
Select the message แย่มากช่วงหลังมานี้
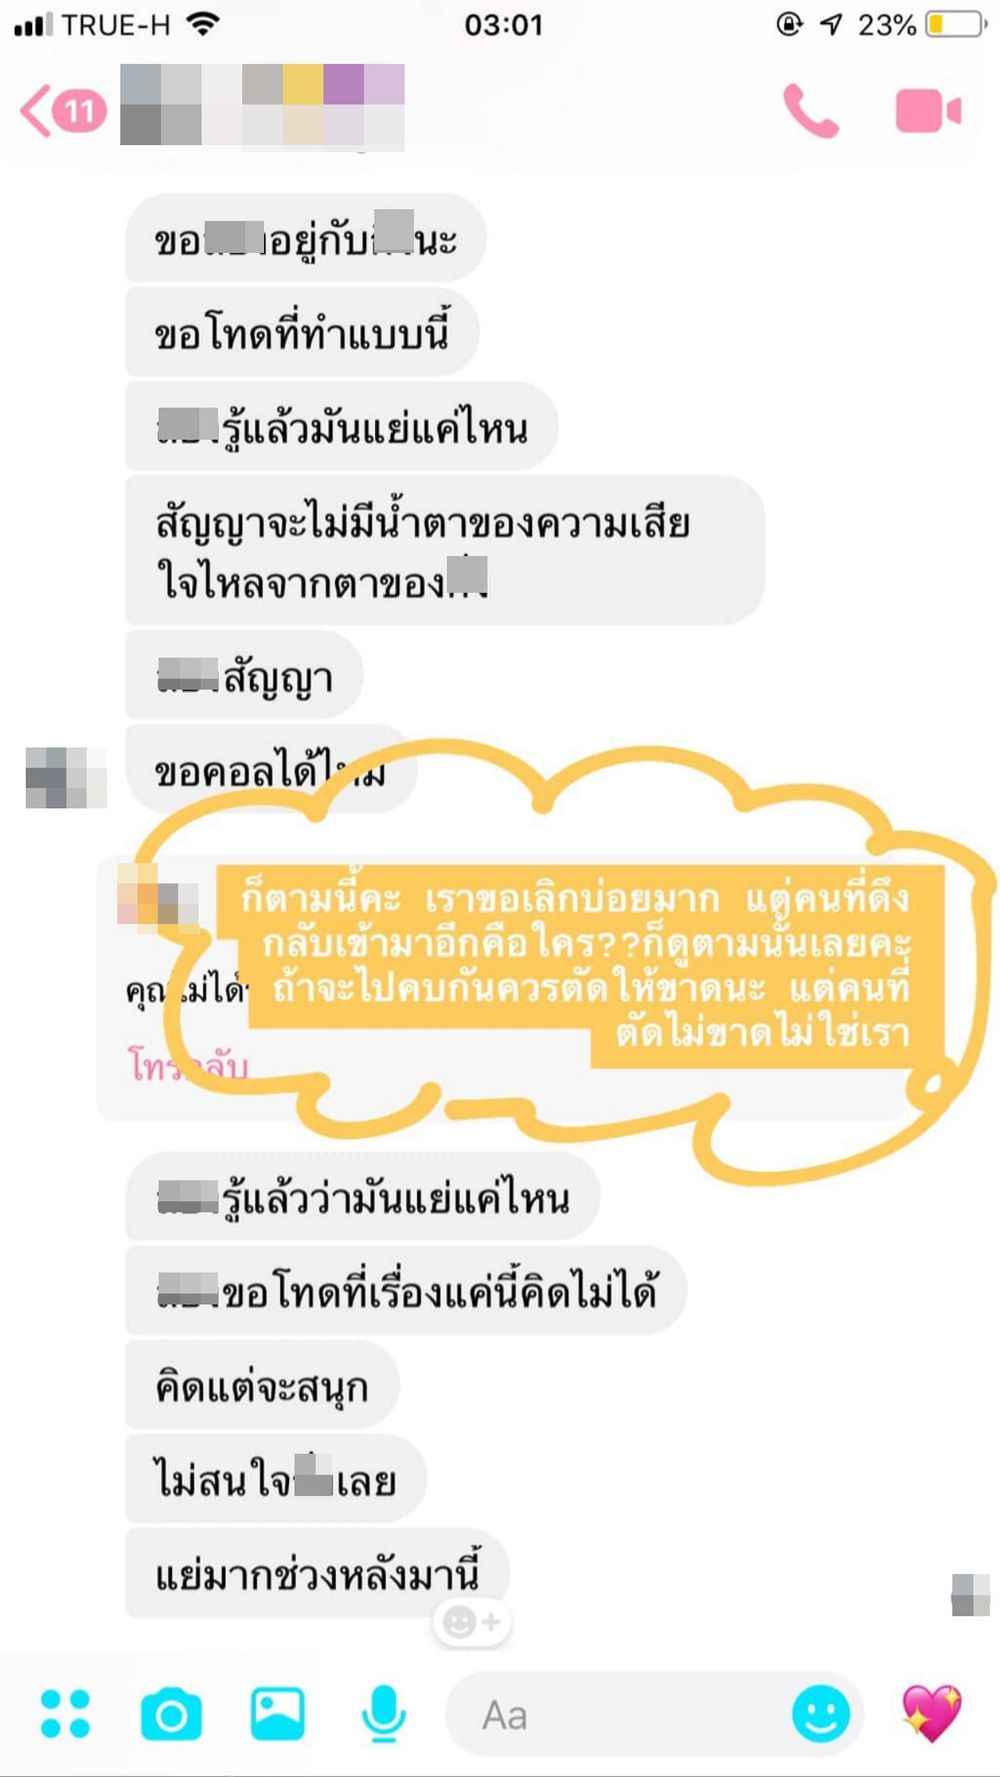pos(318,1573)
